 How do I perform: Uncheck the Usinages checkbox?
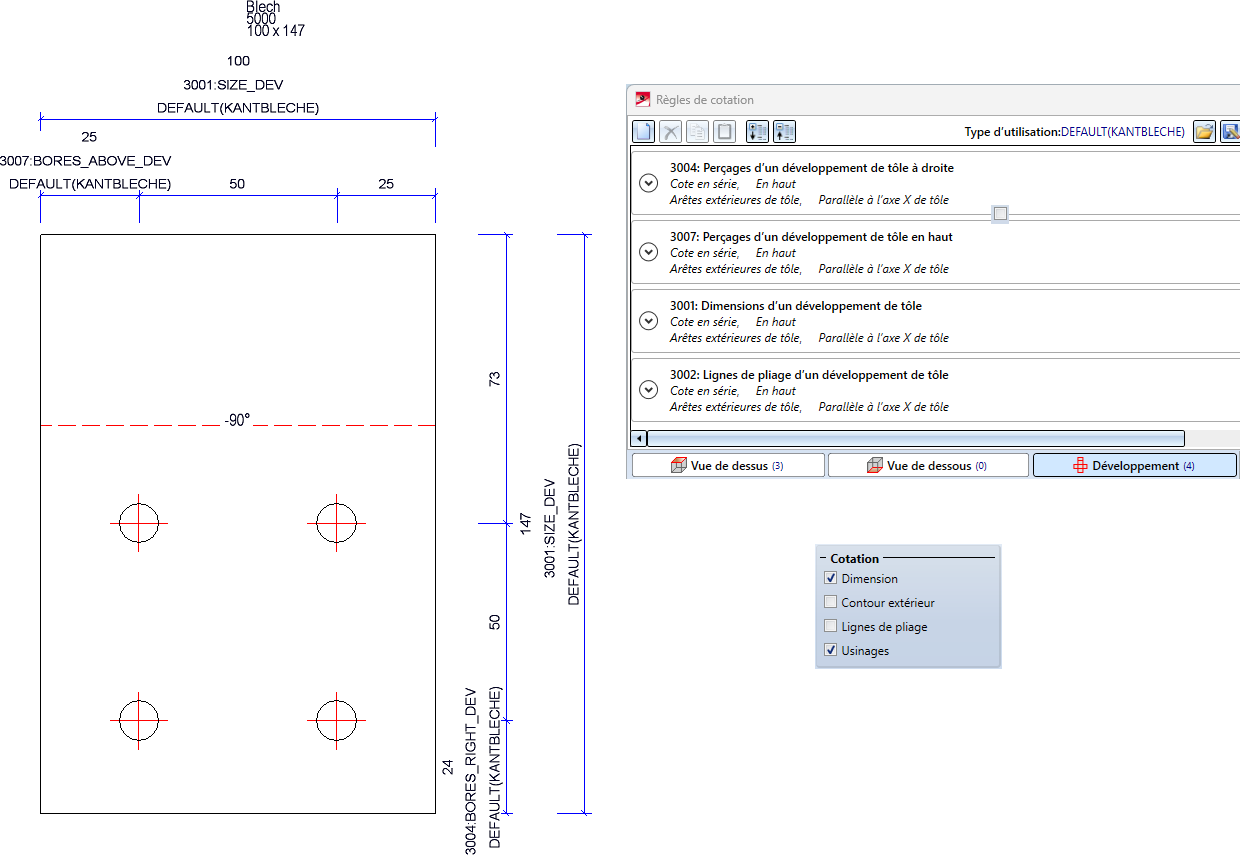point(830,651)
